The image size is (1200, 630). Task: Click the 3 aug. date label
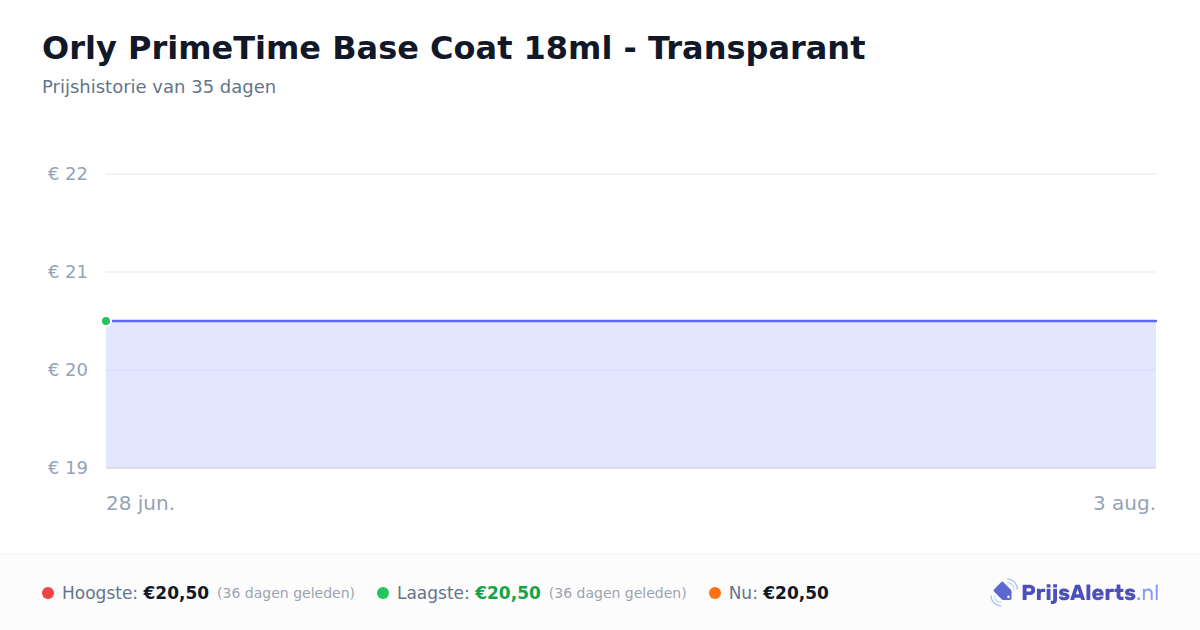1124,503
